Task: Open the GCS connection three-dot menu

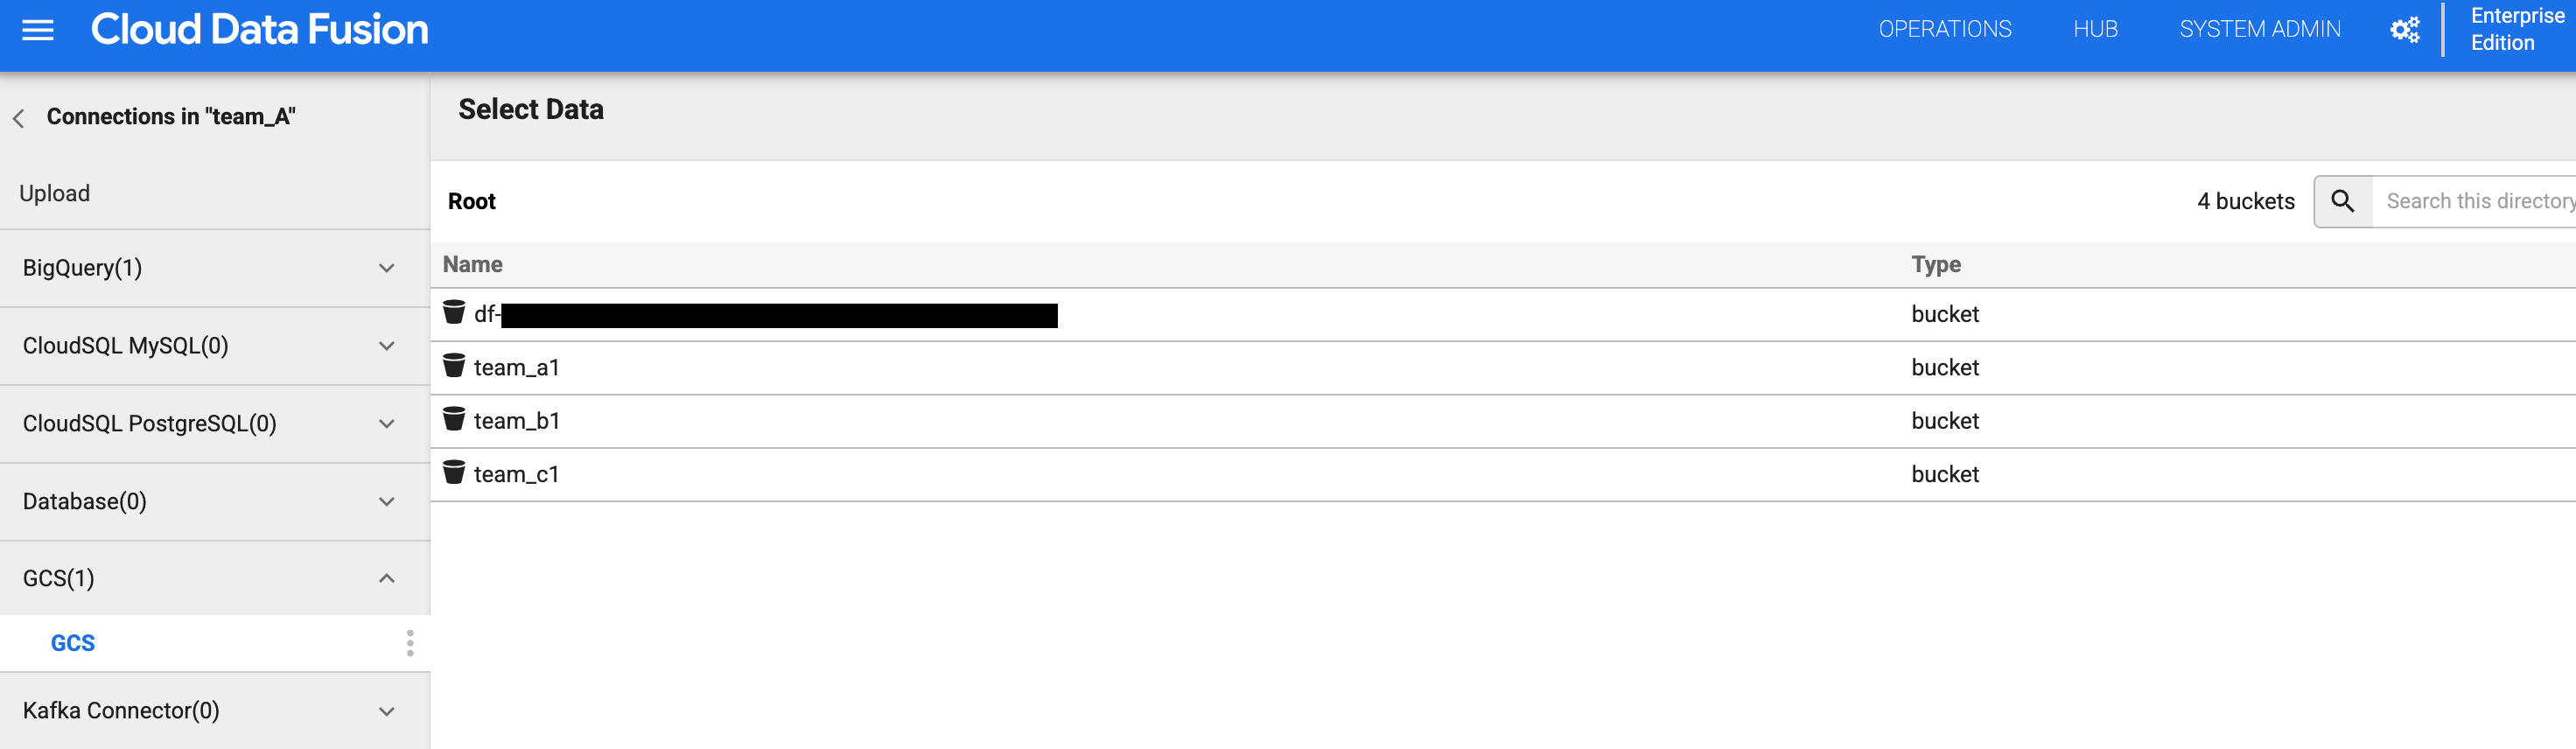Action: 410,643
